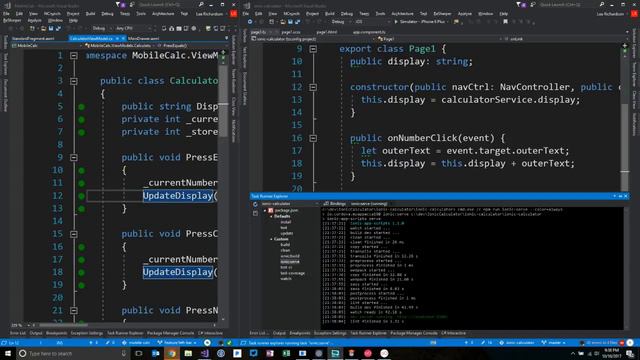Collapse Defaults group in Task Runner tree
Viewport: 640px width, 360px height.
[x=271, y=216]
